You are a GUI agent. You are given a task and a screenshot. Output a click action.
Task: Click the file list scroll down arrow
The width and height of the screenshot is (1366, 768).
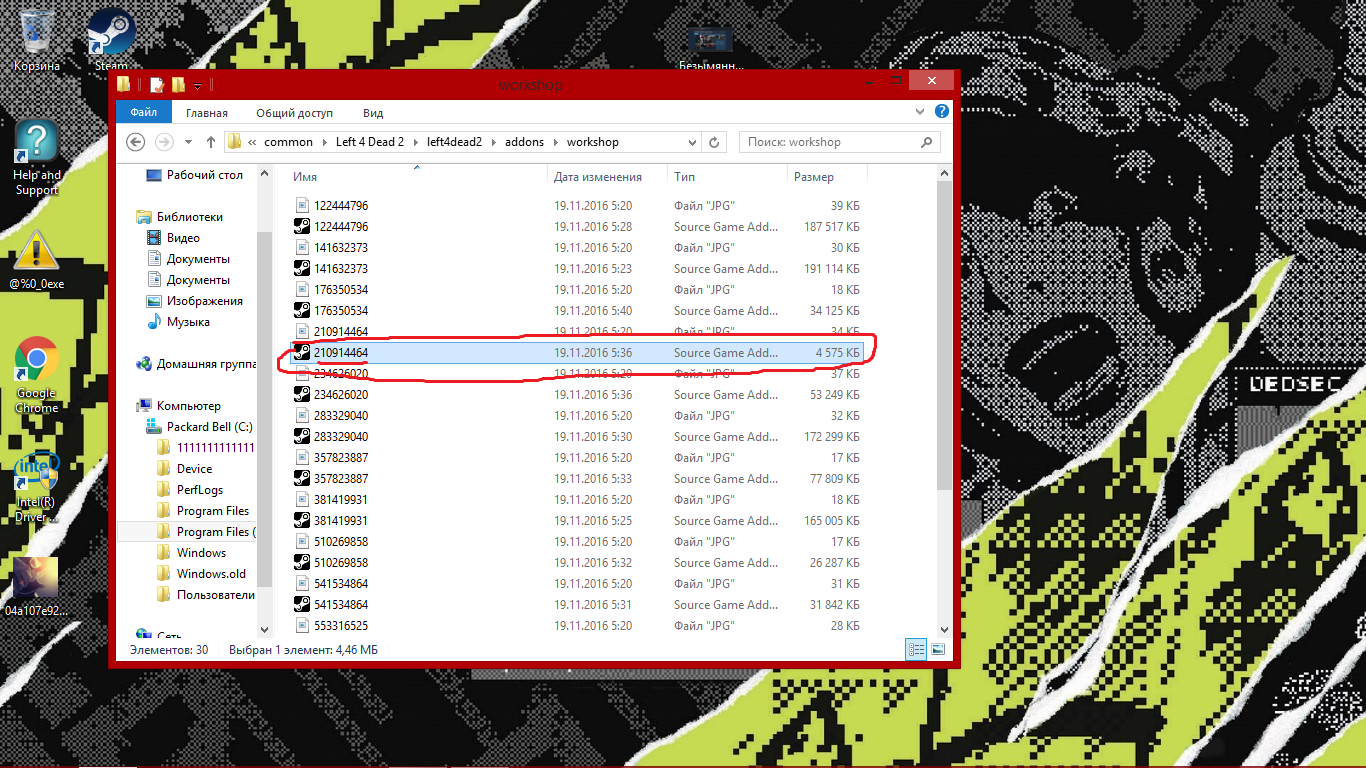point(945,630)
